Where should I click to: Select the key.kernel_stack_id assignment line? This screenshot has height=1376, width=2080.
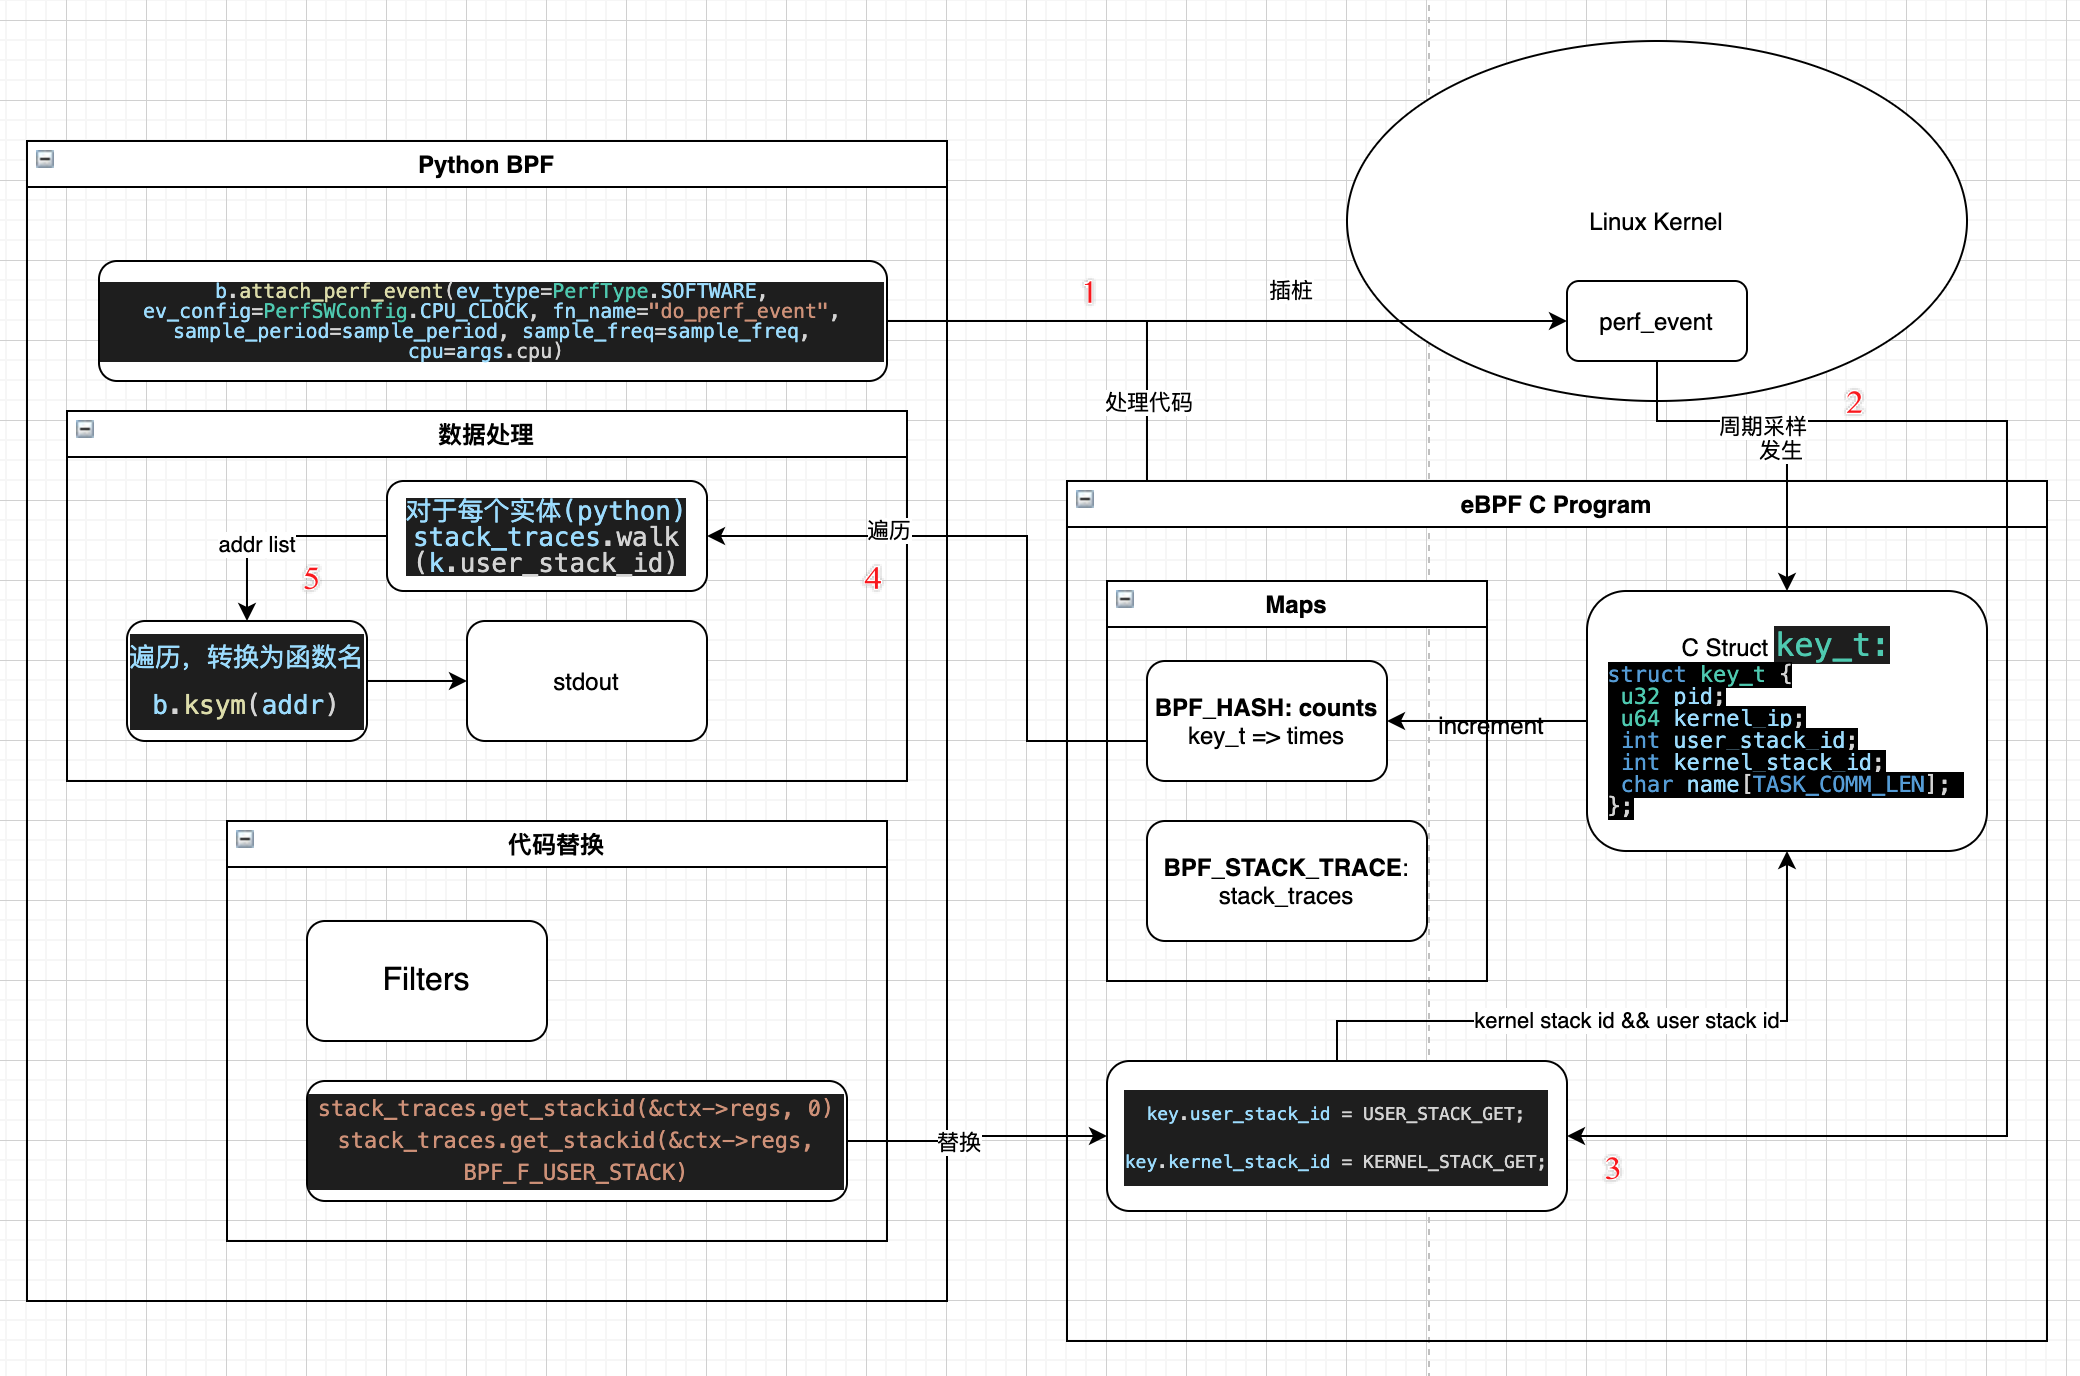pos(1336,1162)
